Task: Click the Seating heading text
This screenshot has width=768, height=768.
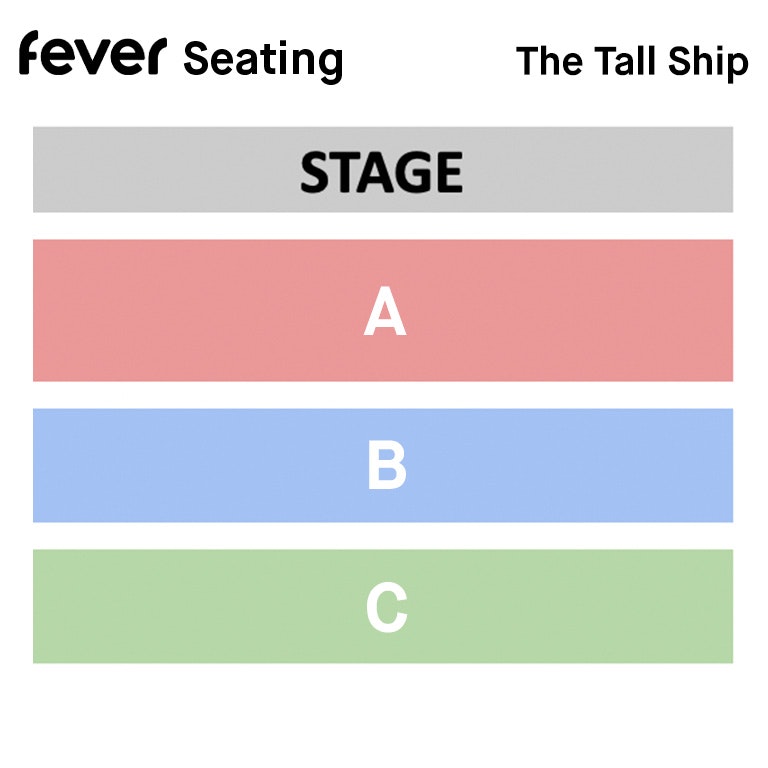Action: click(262, 60)
